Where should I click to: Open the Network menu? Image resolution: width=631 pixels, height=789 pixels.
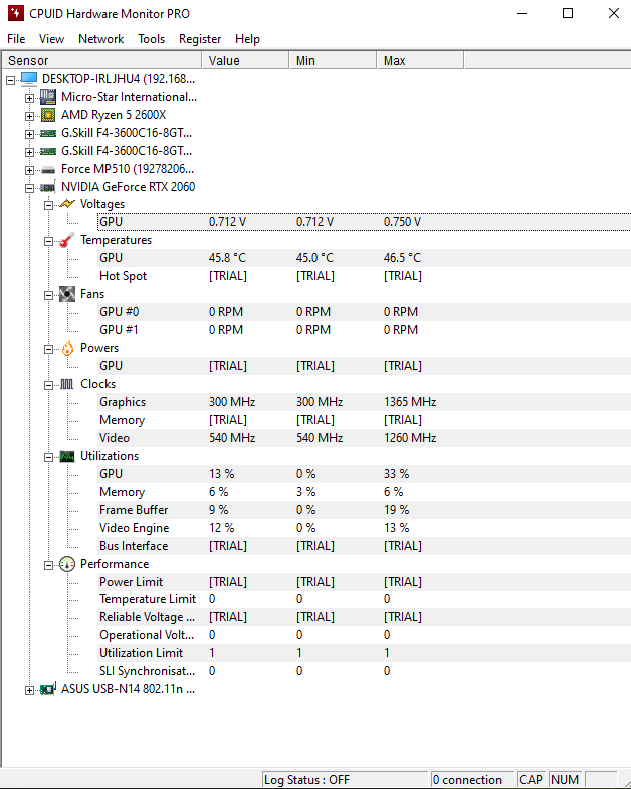tap(101, 39)
